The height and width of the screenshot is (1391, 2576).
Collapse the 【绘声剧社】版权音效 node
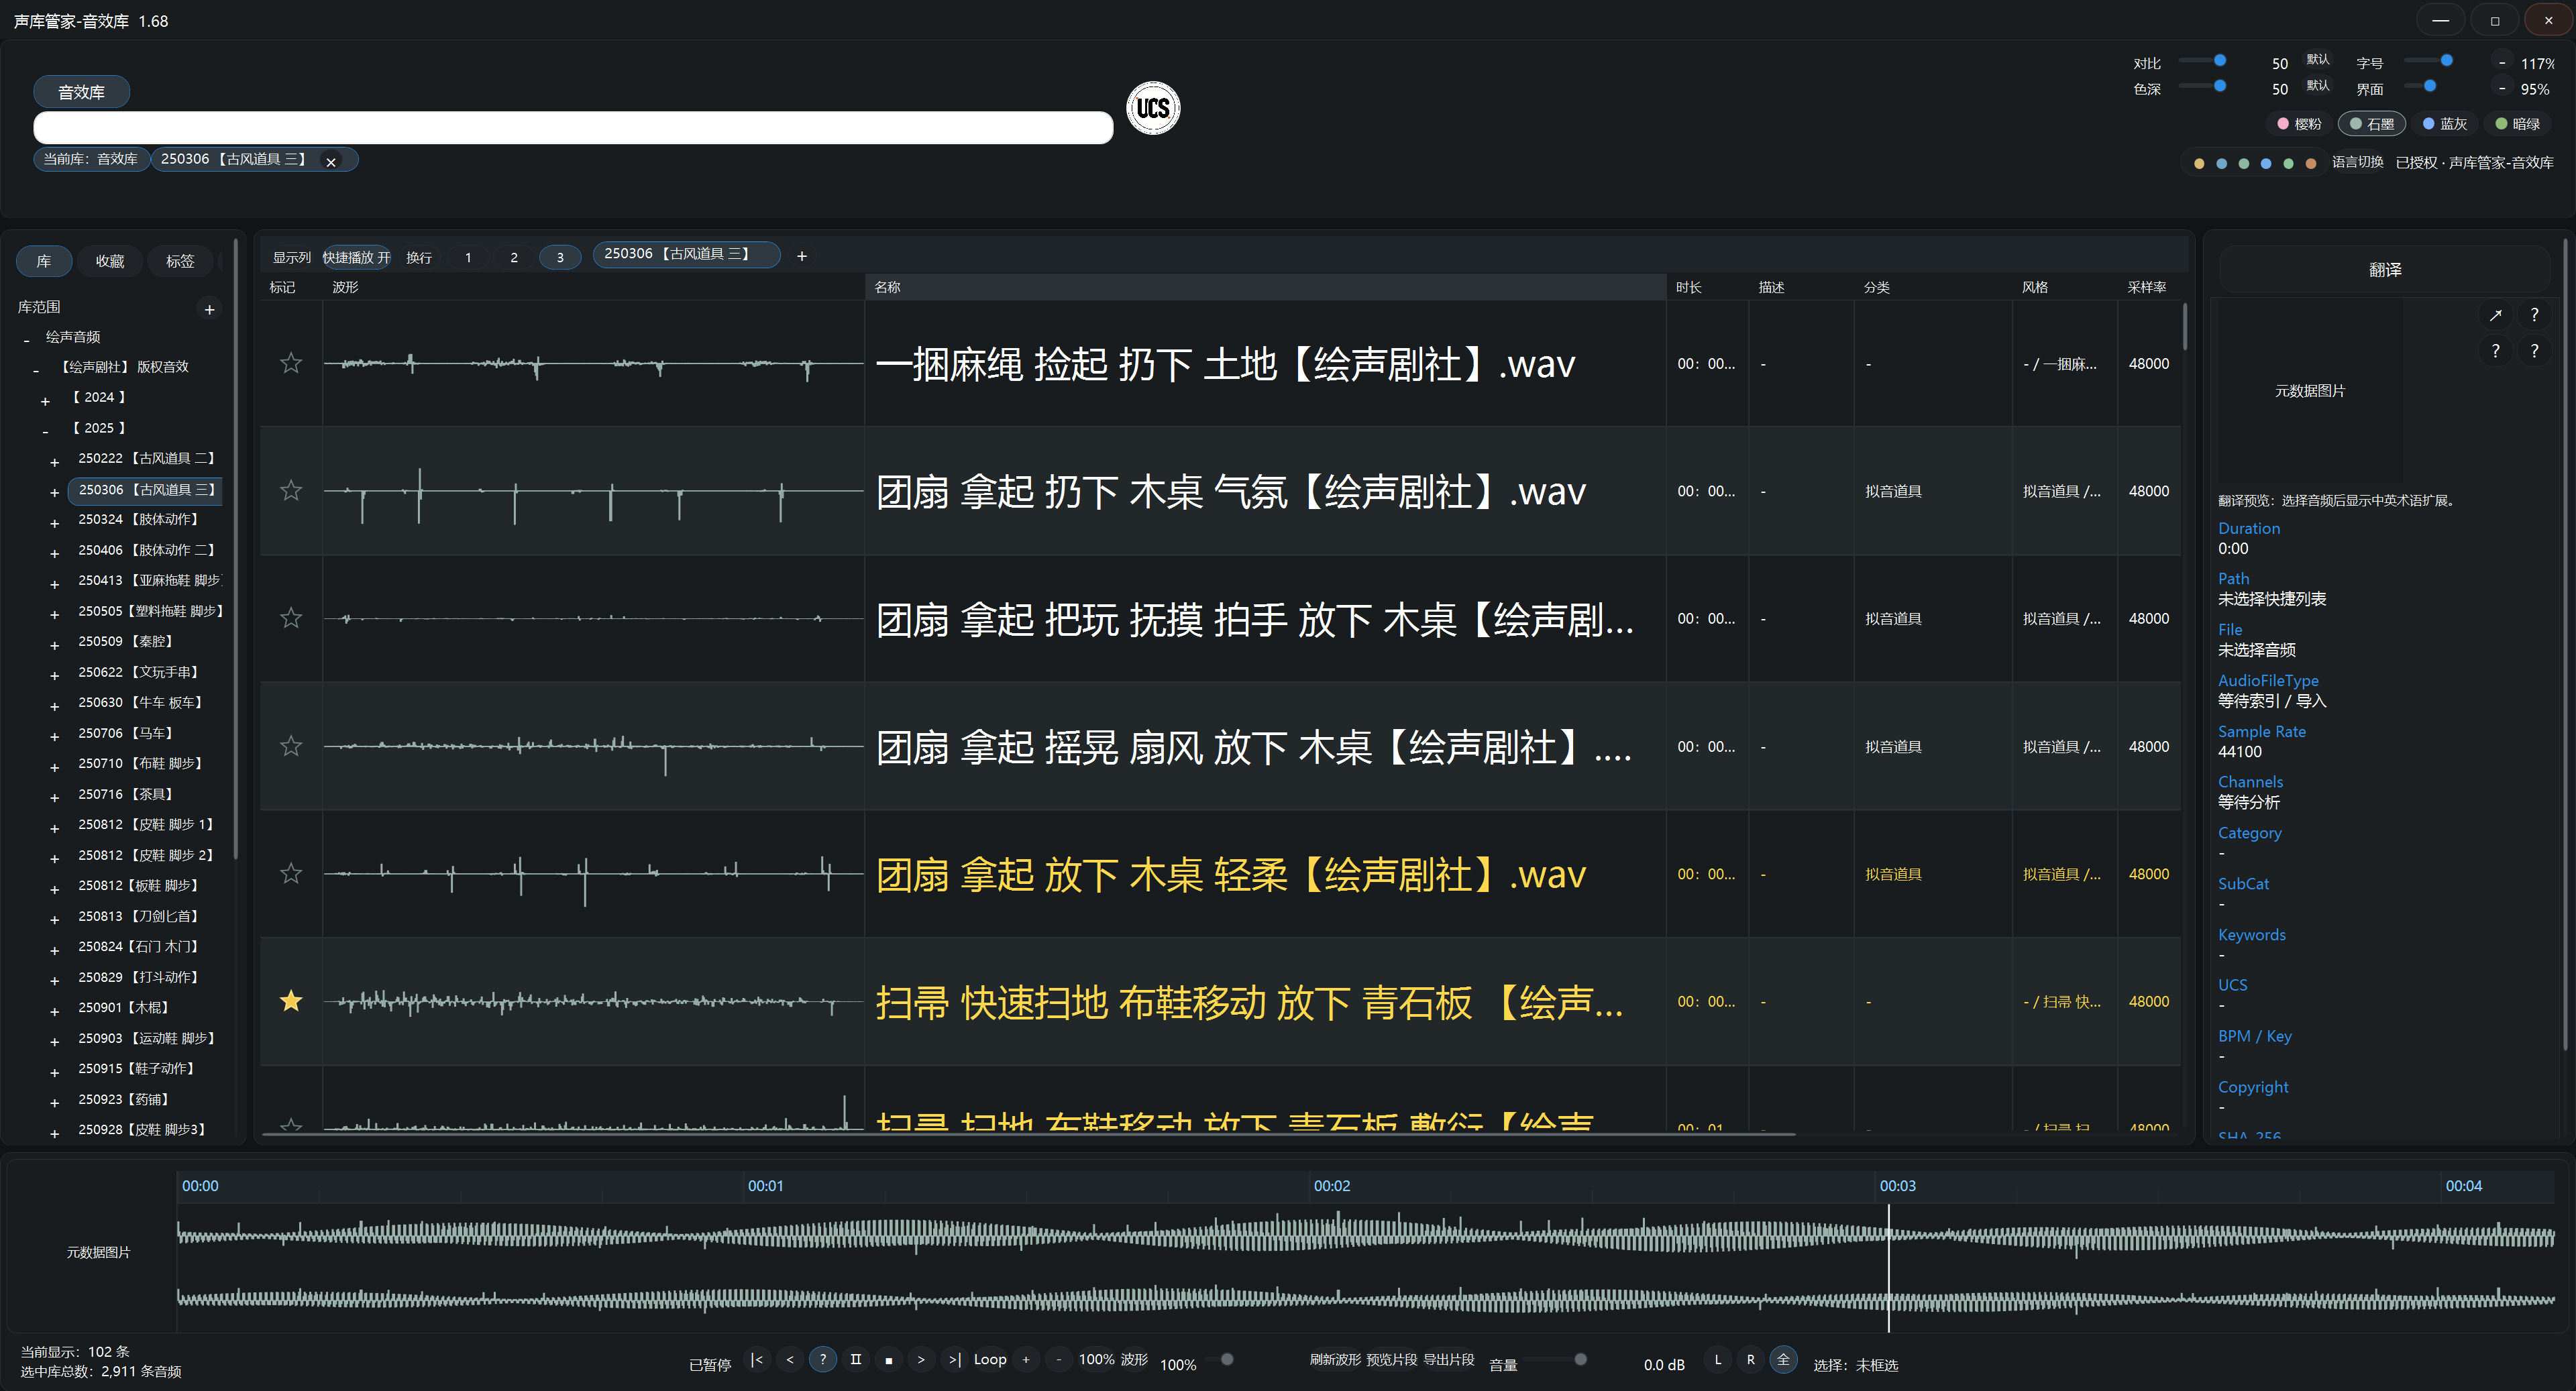[x=36, y=371]
